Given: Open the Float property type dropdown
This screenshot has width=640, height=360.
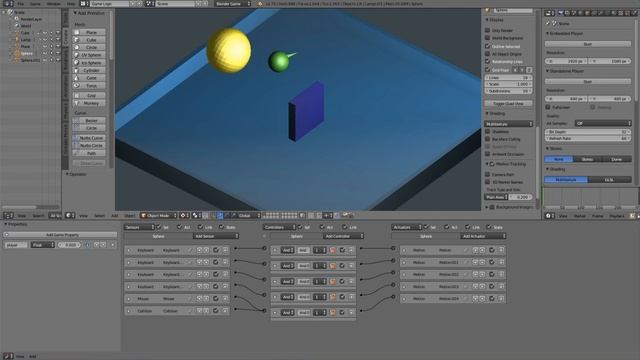Looking at the screenshot, I should pyautogui.click(x=42, y=245).
